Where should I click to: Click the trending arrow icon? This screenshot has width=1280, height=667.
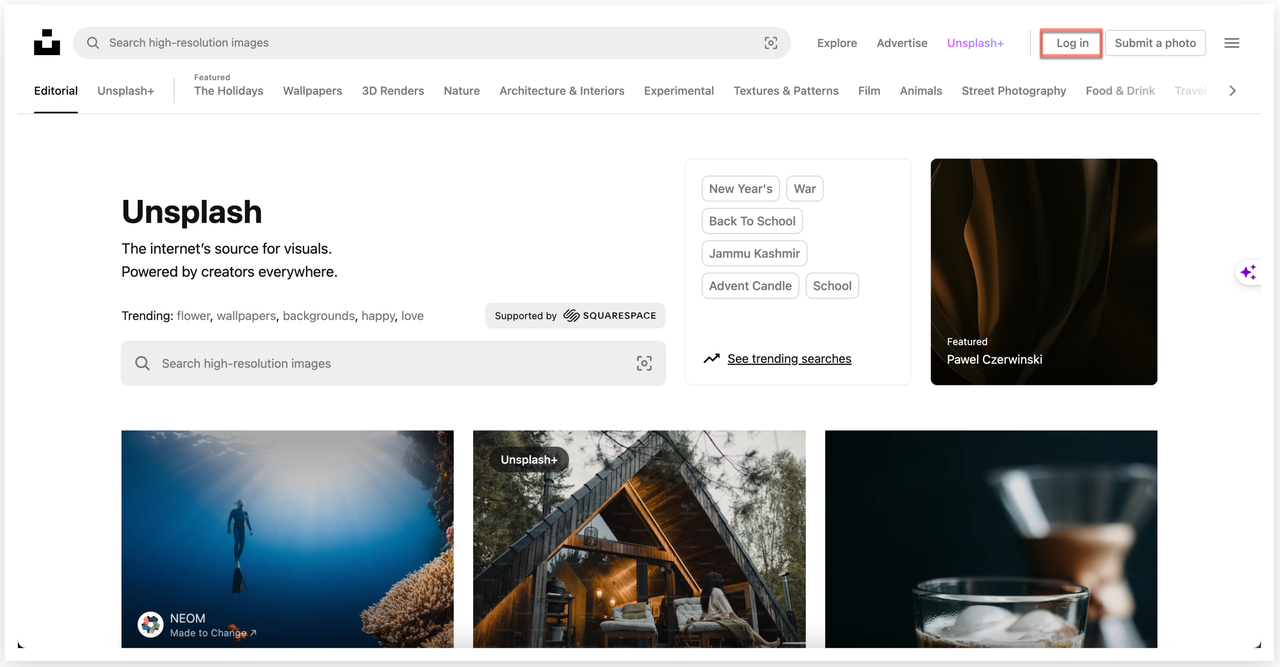coord(711,358)
